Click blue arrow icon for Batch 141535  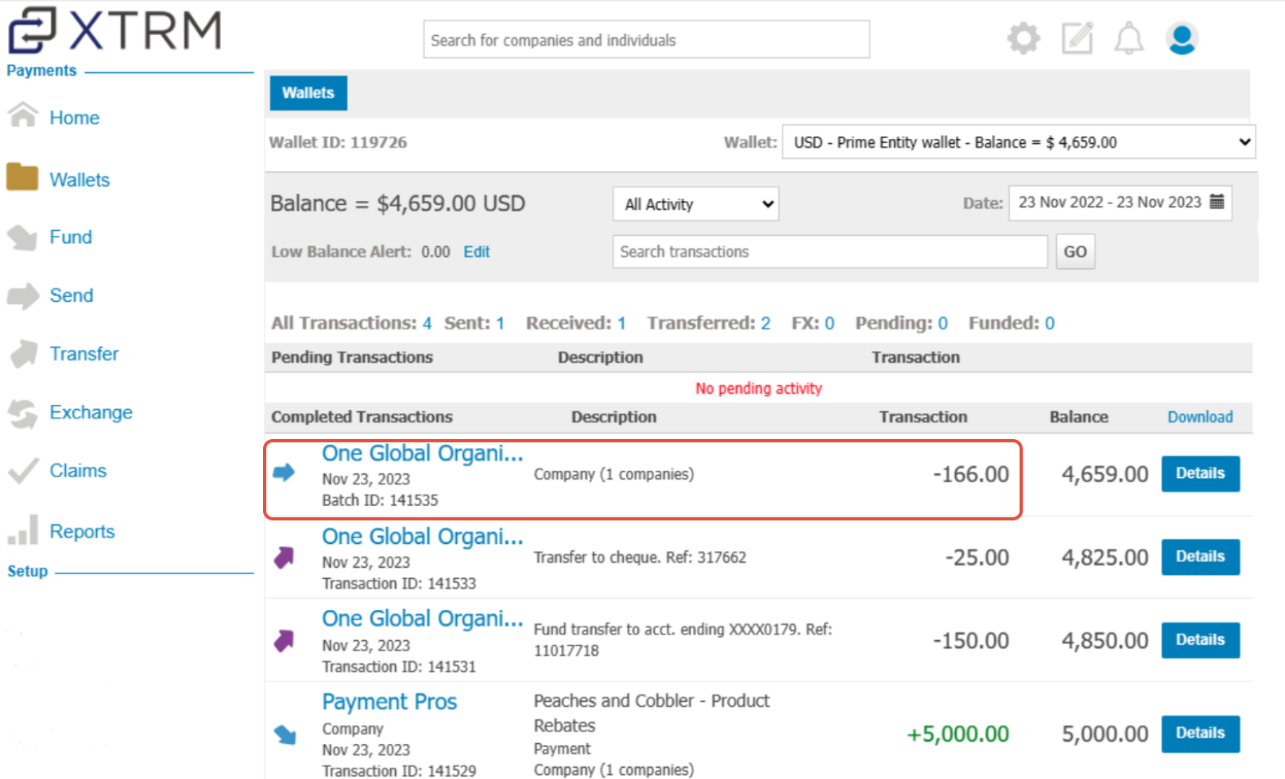coord(284,472)
